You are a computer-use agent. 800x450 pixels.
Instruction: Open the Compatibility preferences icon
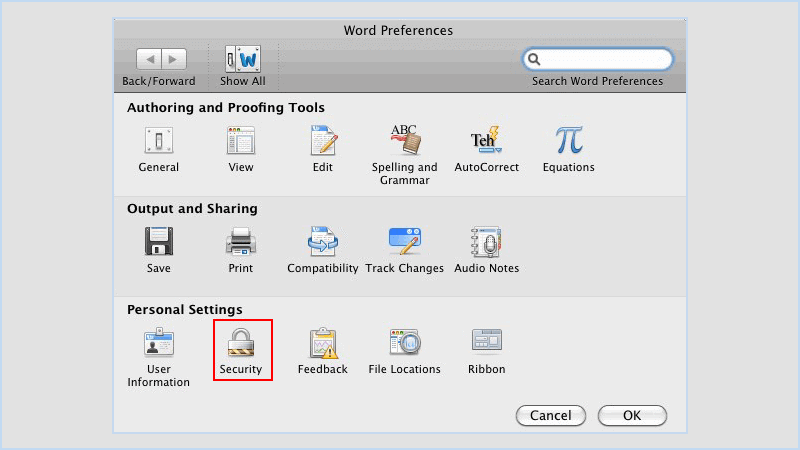click(x=322, y=241)
